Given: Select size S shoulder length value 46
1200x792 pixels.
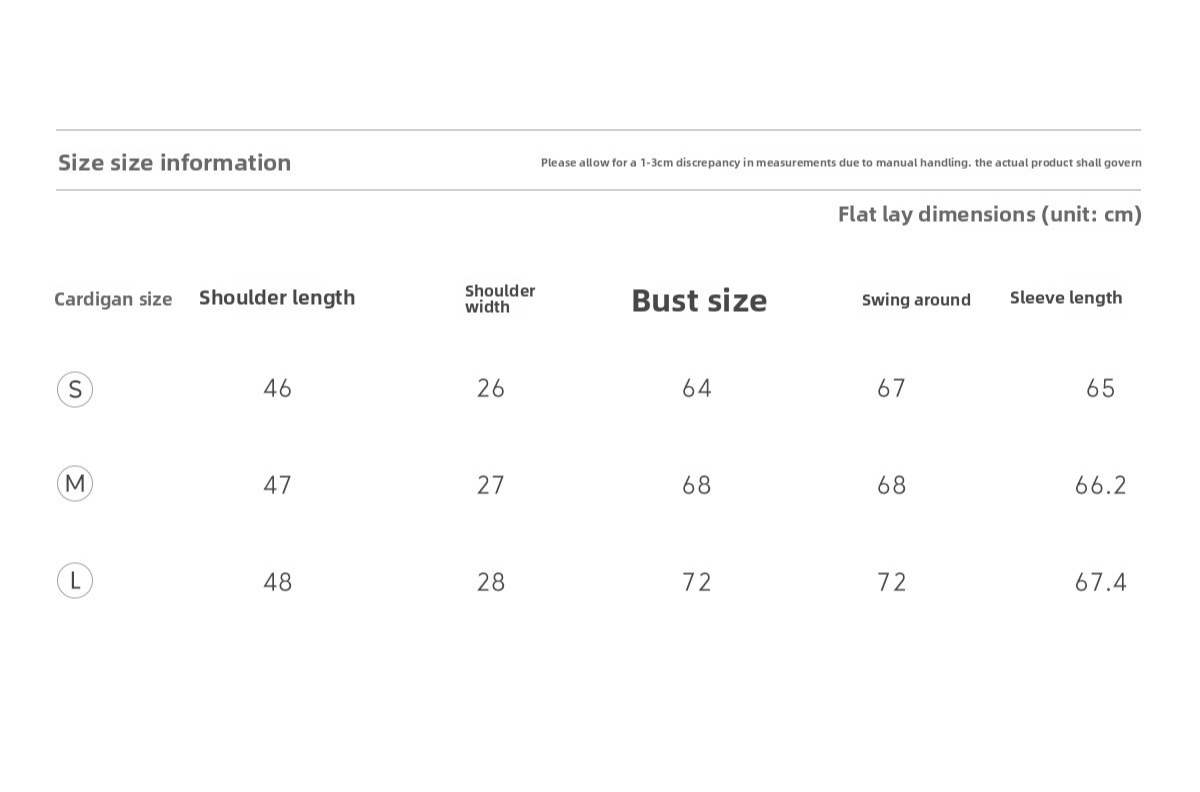Looking at the screenshot, I should point(277,388).
